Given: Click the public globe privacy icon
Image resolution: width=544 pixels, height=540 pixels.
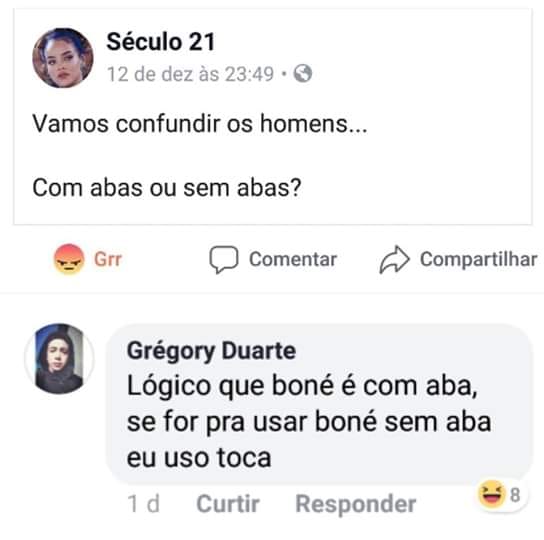Looking at the screenshot, I should pyautogui.click(x=303, y=74).
